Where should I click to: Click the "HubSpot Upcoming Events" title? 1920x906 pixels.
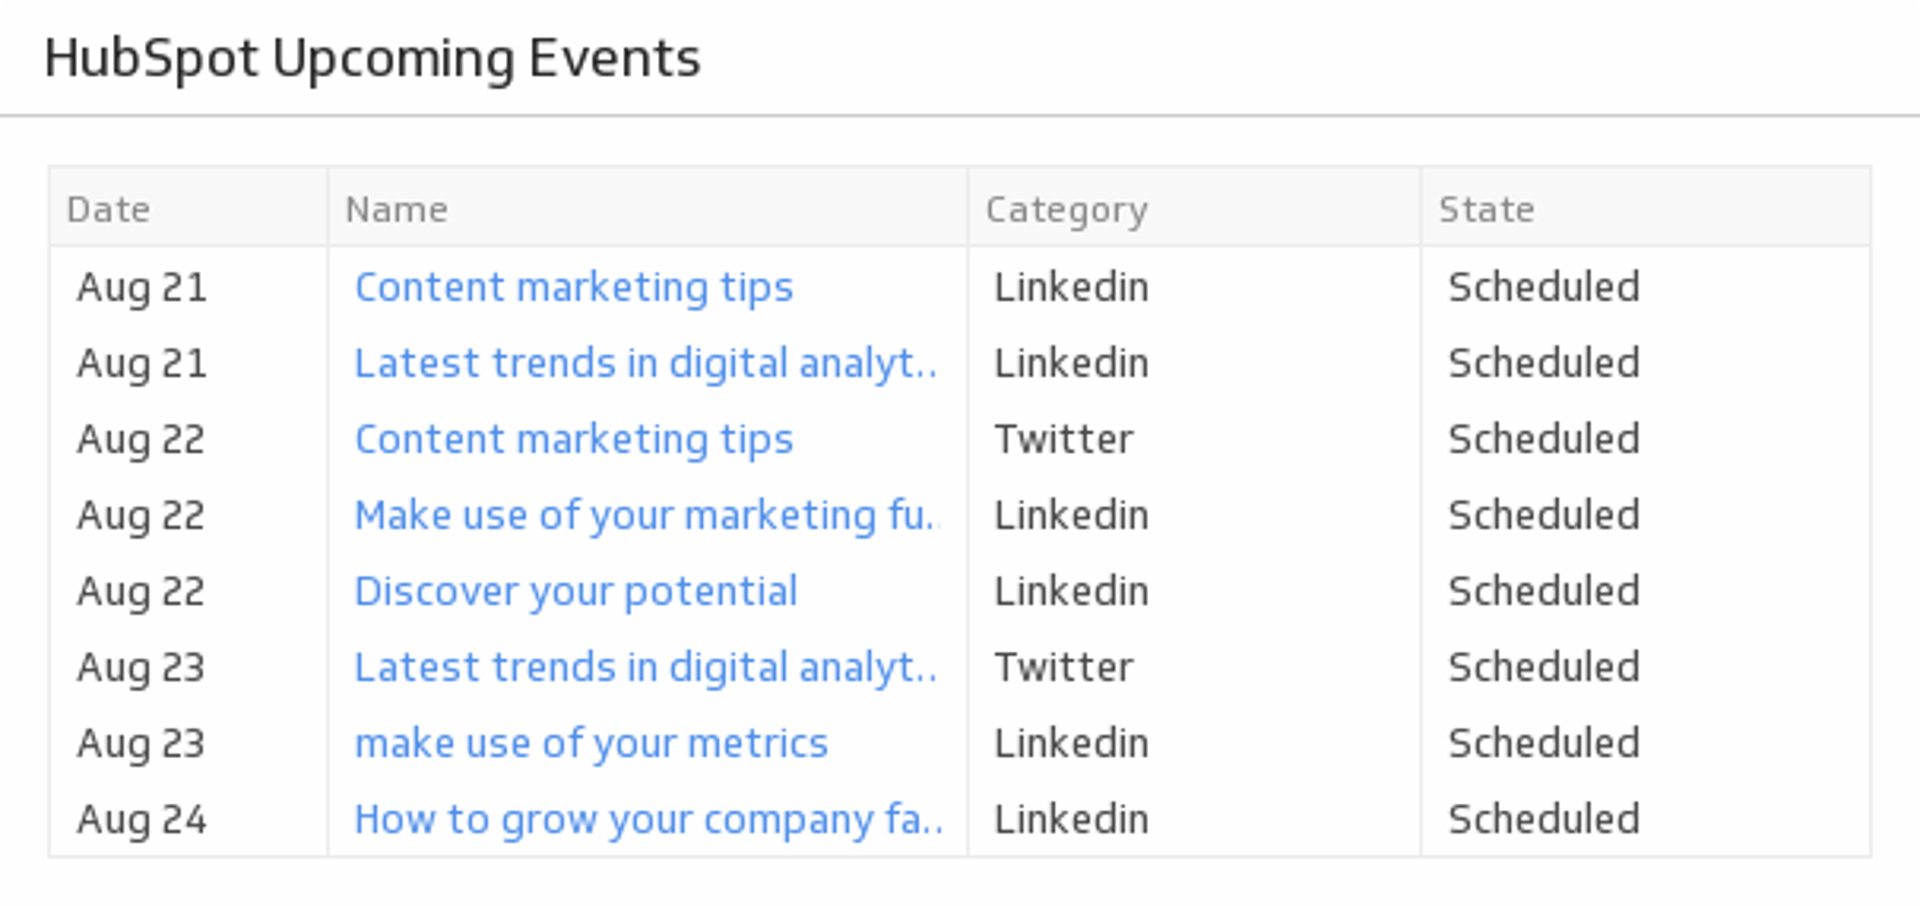(372, 58)
